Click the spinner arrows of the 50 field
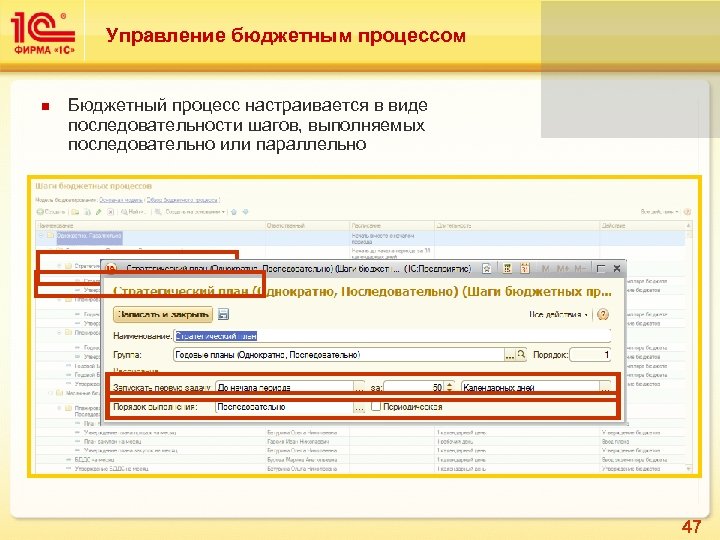This screenshot has height=540, width=720. click(450, 388)
